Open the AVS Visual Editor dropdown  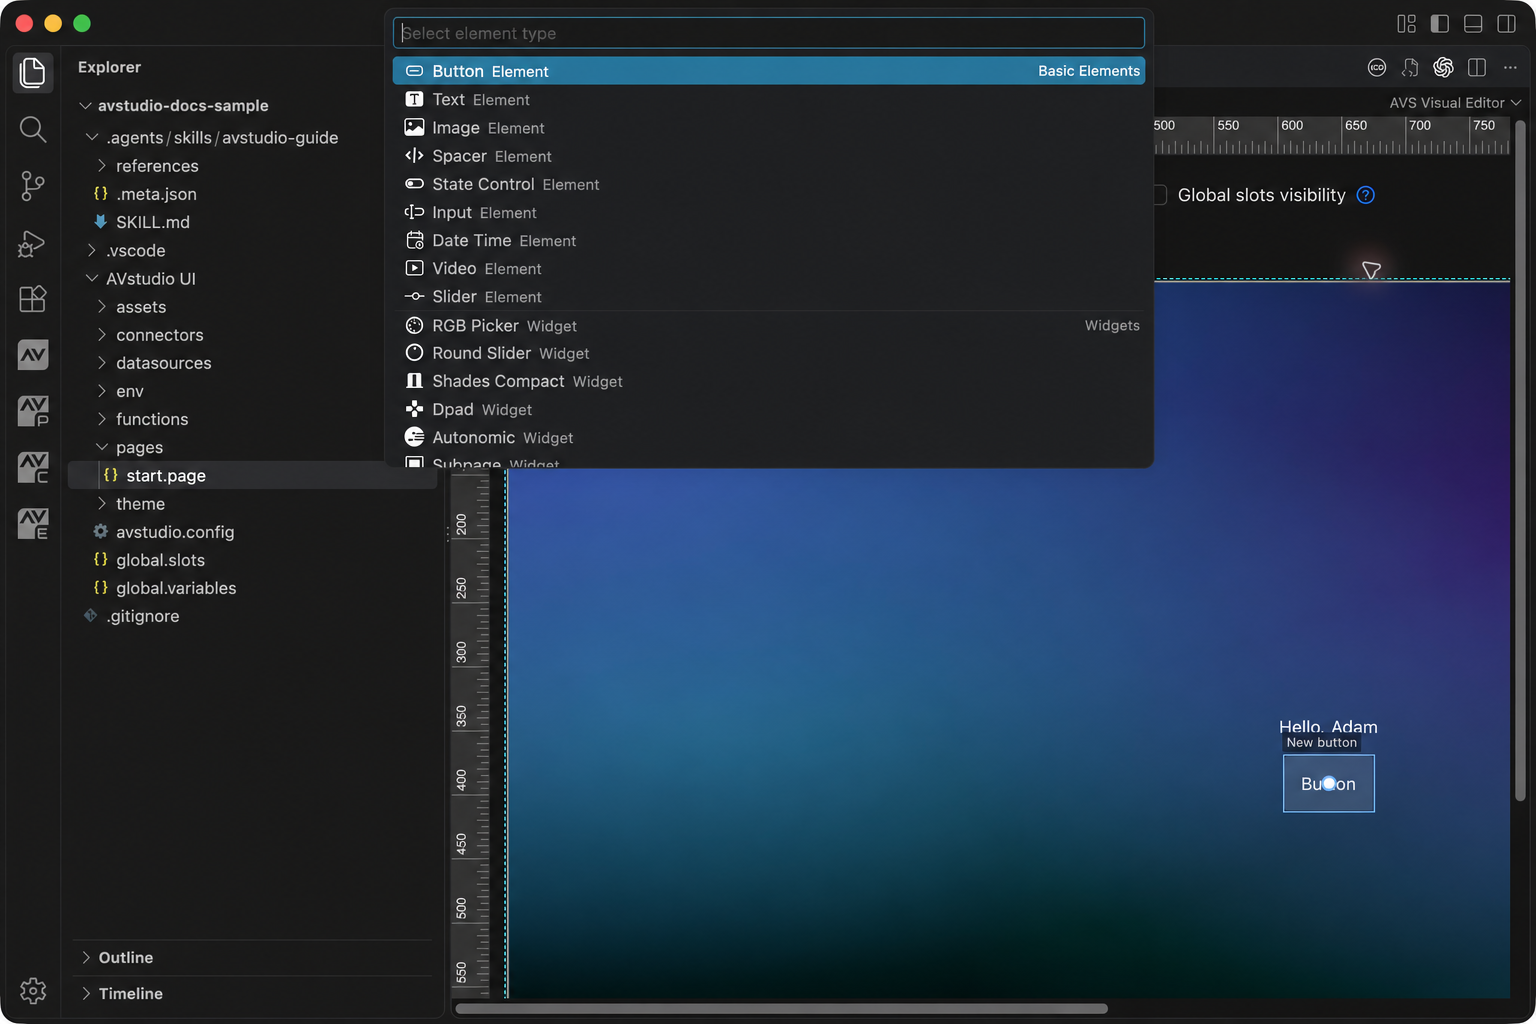(x=1455, y=102)
